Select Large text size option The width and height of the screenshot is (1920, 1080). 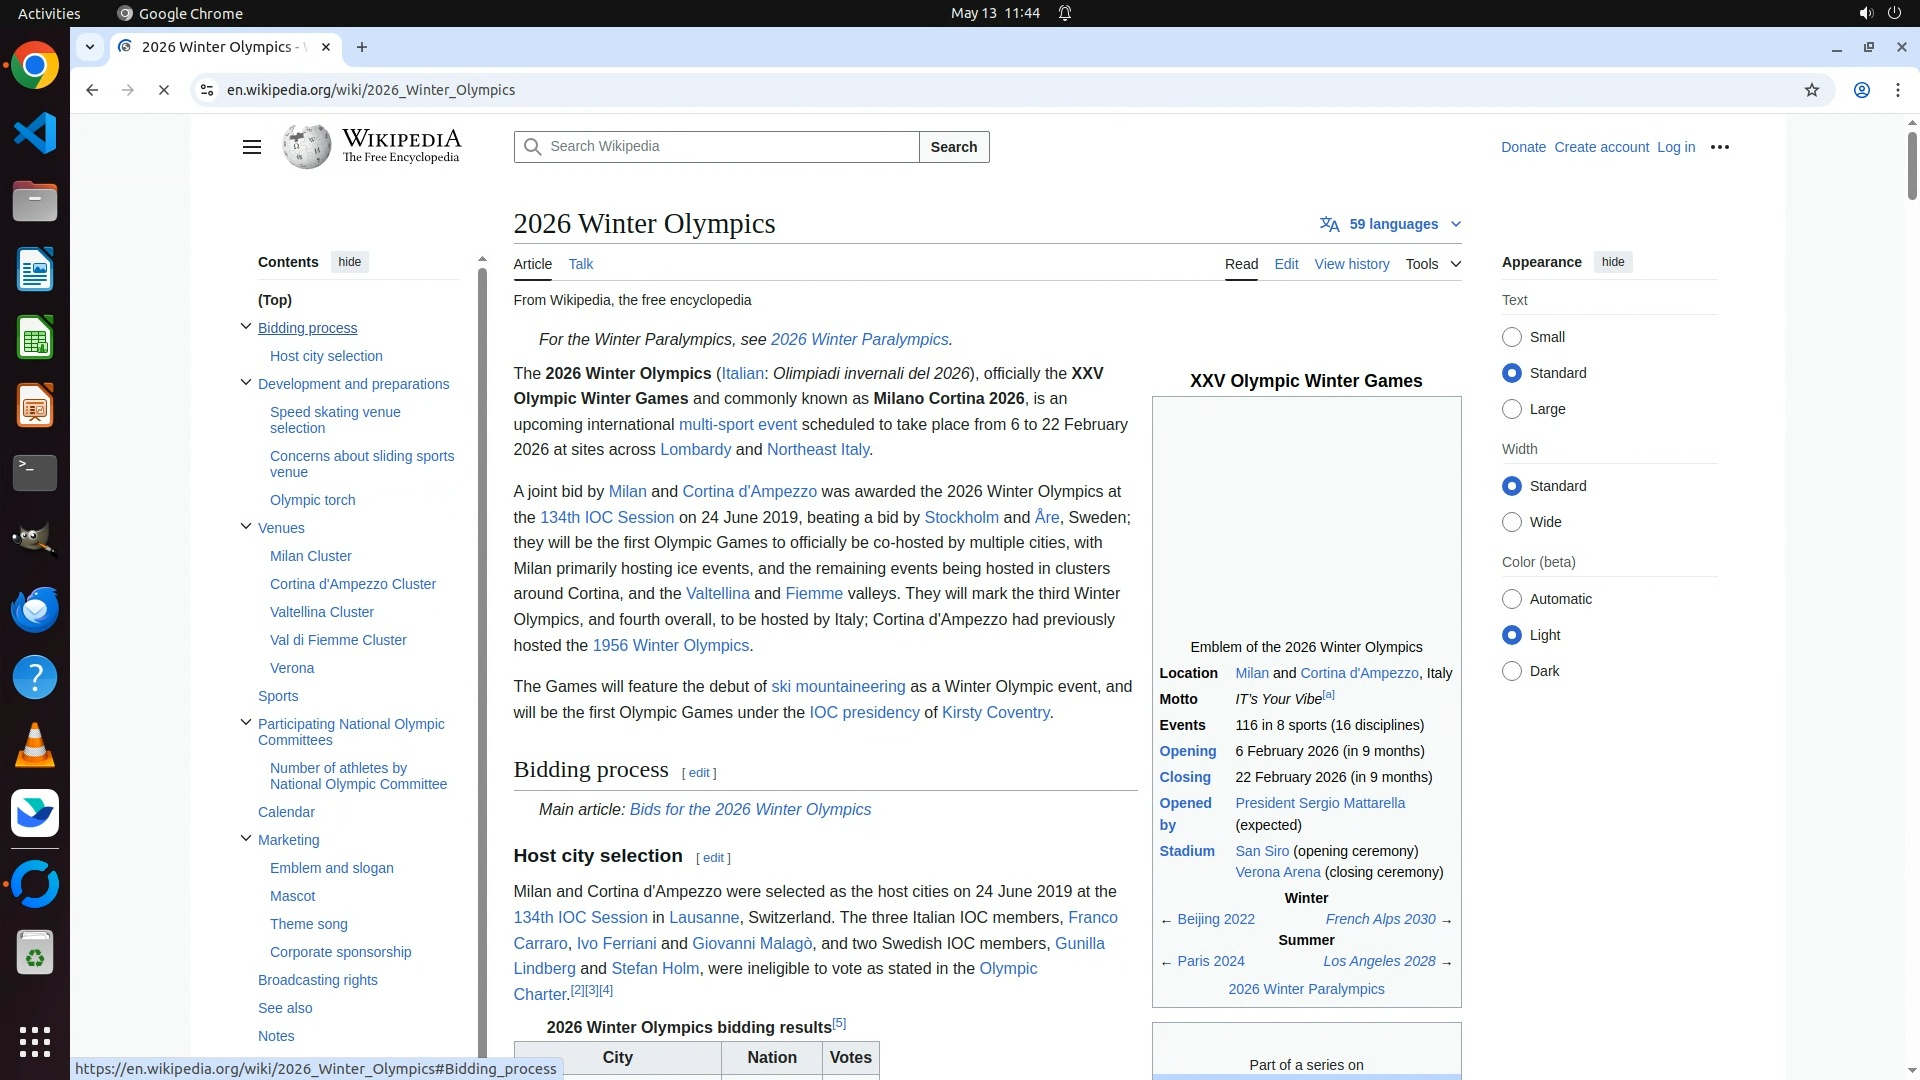point(1511,409)
